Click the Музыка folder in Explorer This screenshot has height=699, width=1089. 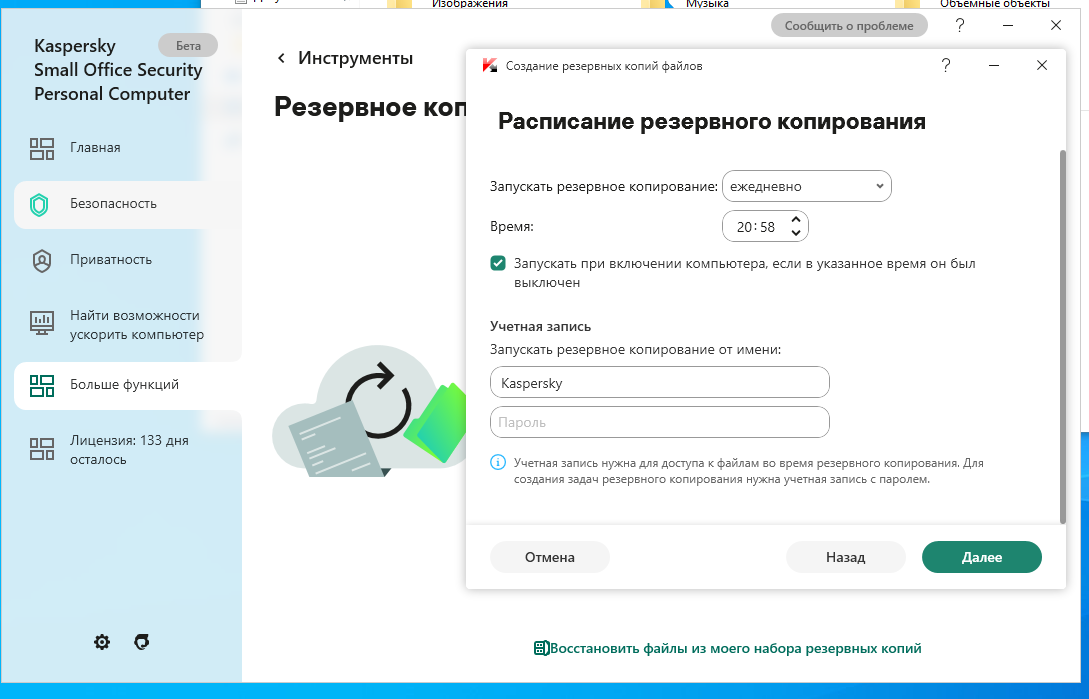coord(707,4)
